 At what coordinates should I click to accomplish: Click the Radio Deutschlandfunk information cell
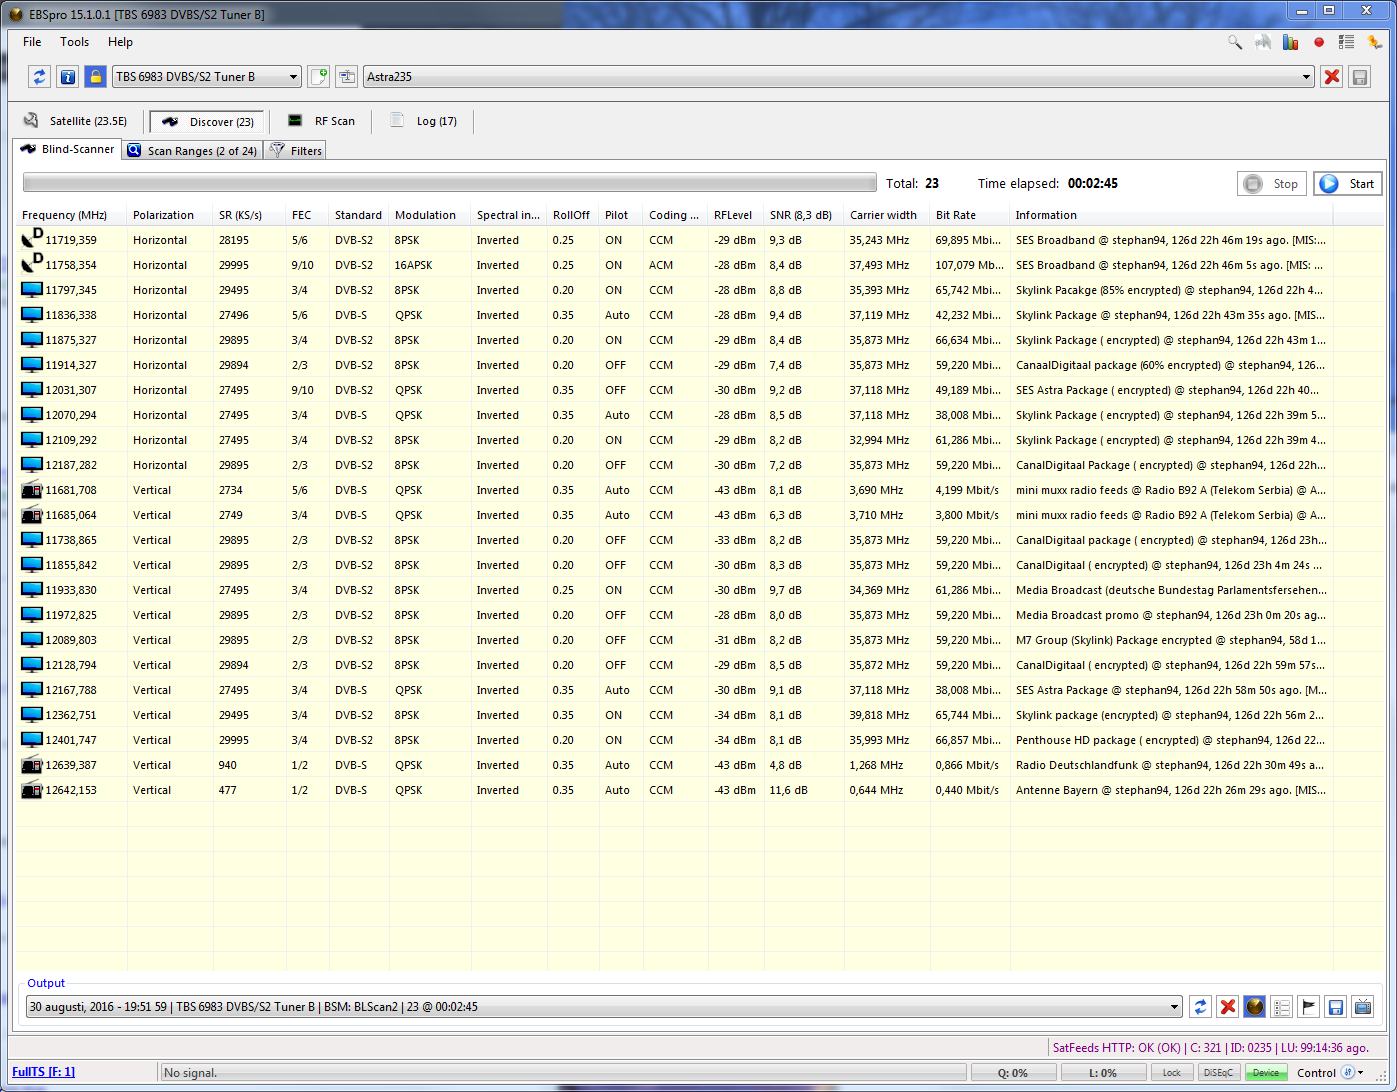1170,765
